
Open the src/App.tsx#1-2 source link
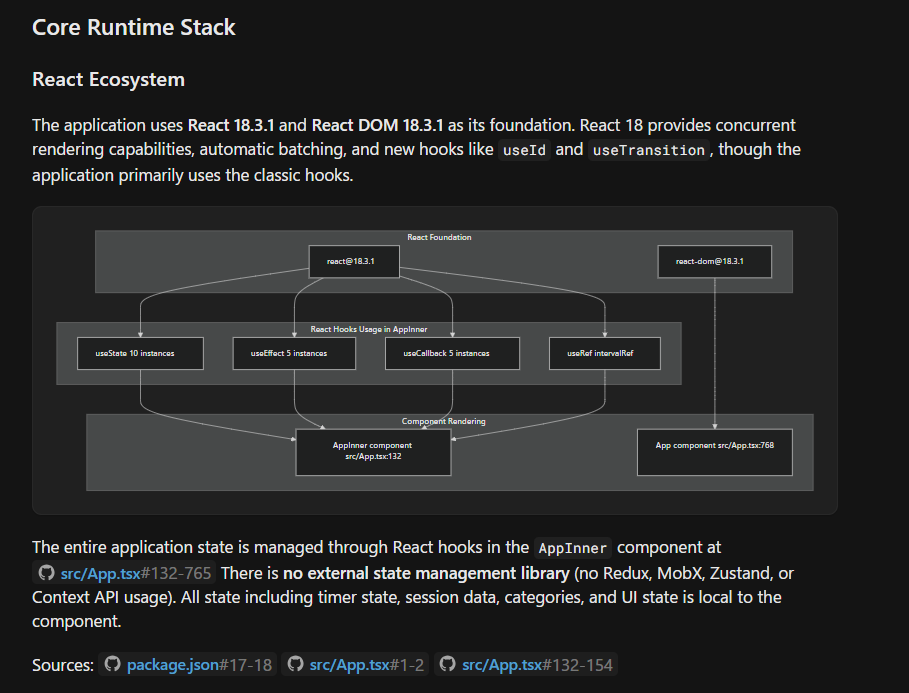[x=367, y=665]
